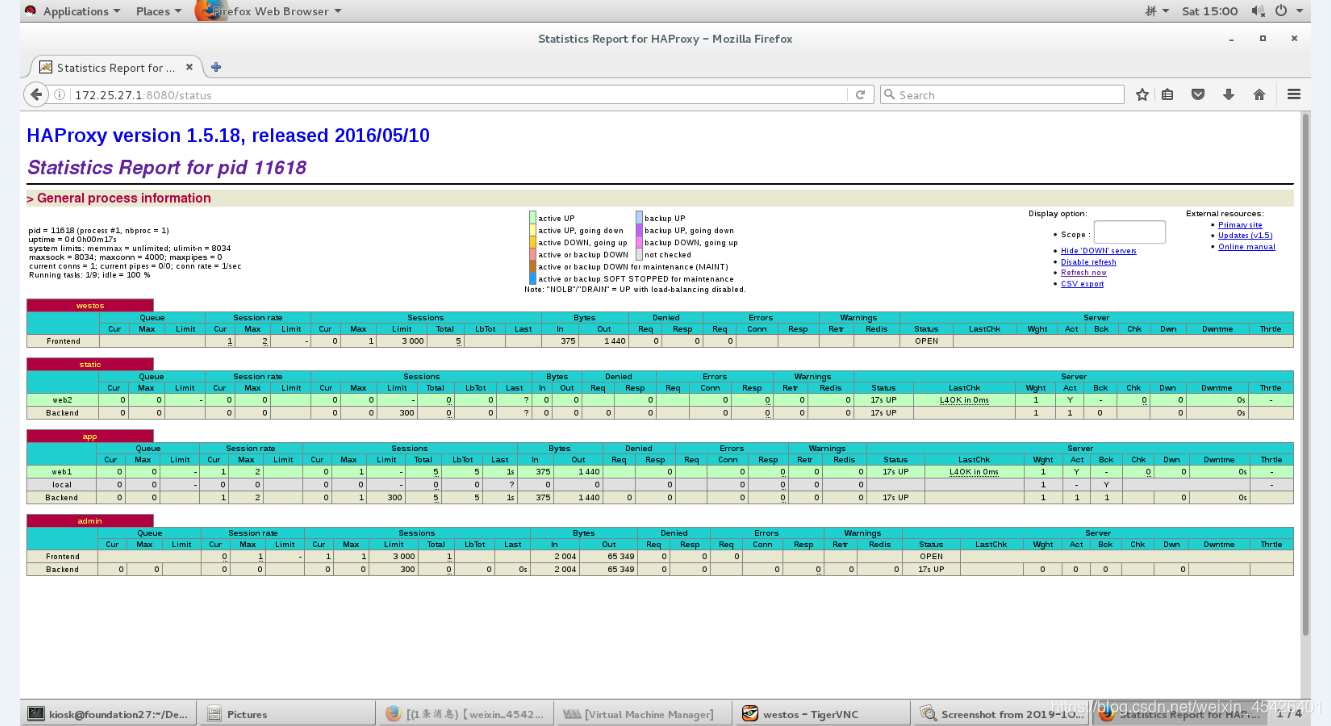This screenshot has height=726, width=1331.
Task: Open Firefox hamburger menu
Action: click(1294, 94)
